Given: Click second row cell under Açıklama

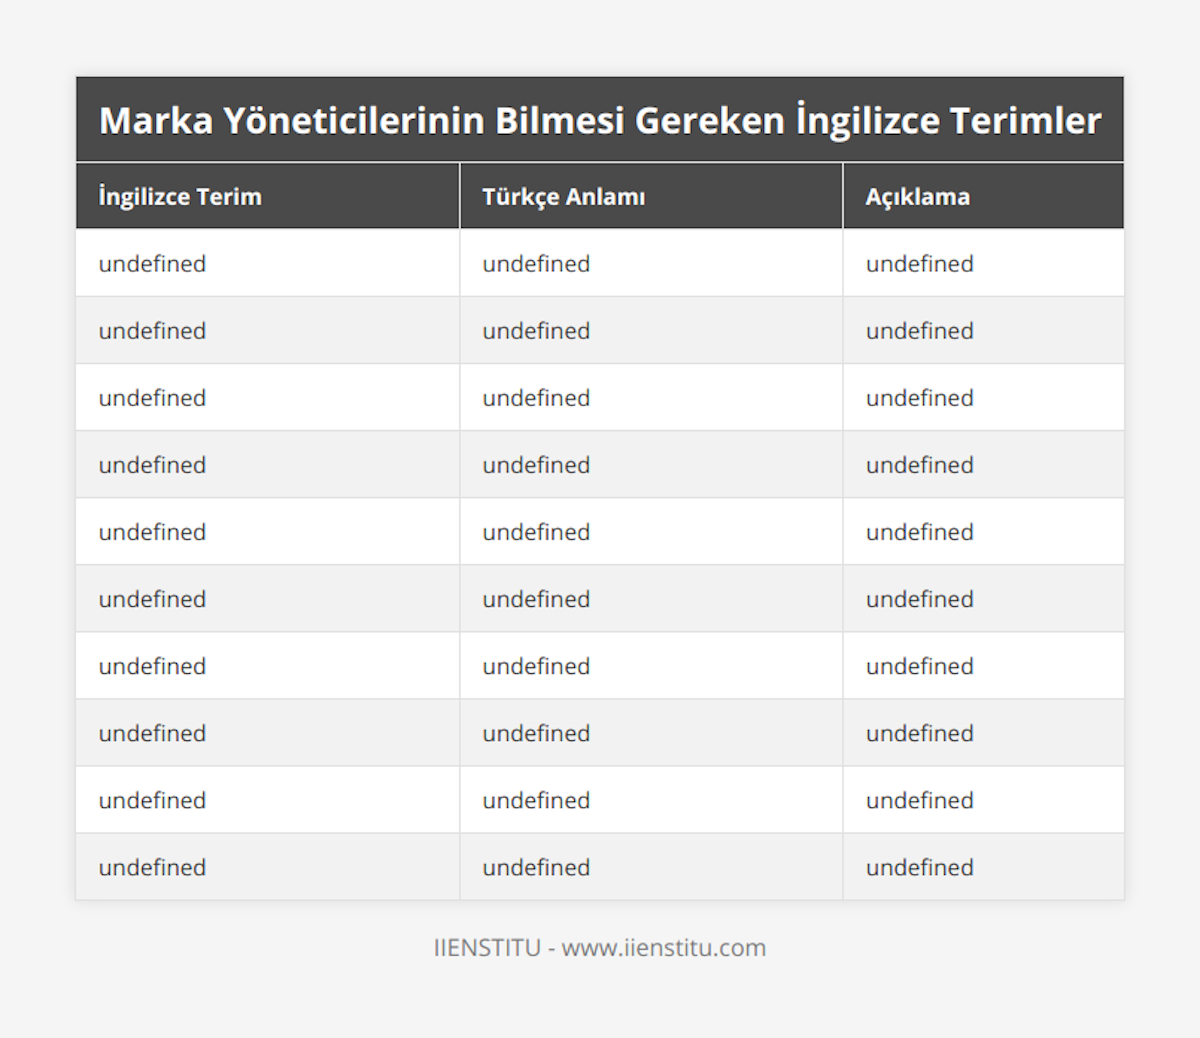Looking at the screenshot, I should click(920, 331).
